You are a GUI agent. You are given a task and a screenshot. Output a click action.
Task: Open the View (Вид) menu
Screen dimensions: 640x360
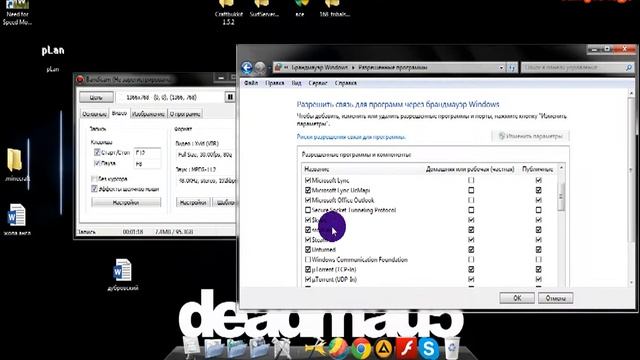tap(296, 83)
